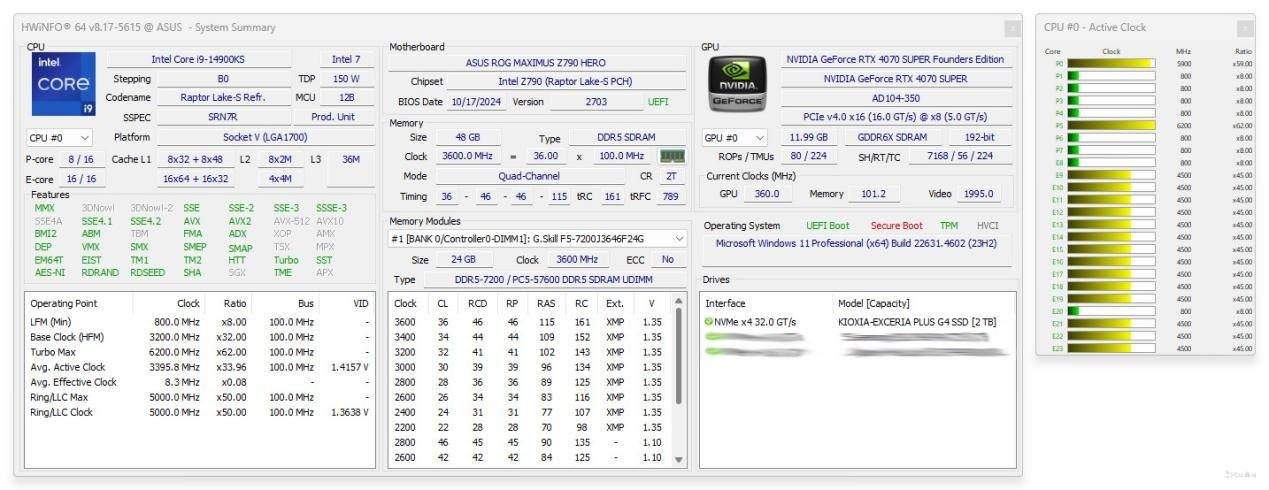Click the UEFI Boot status label
Image resolution: width=1269 pixels, height=490 pixels.
click(828, 226)
